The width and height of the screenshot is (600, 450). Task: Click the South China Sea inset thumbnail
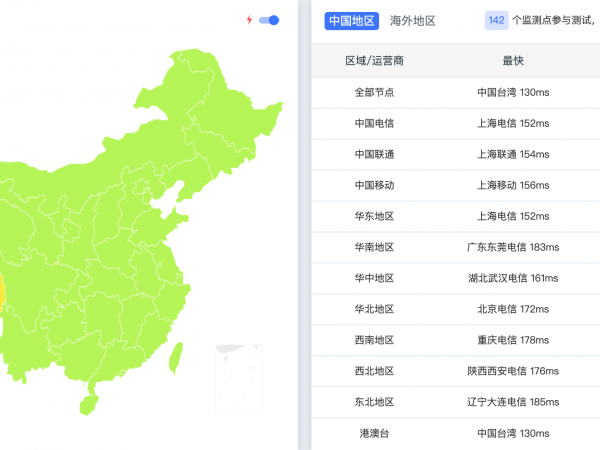[x=238, y=378]
